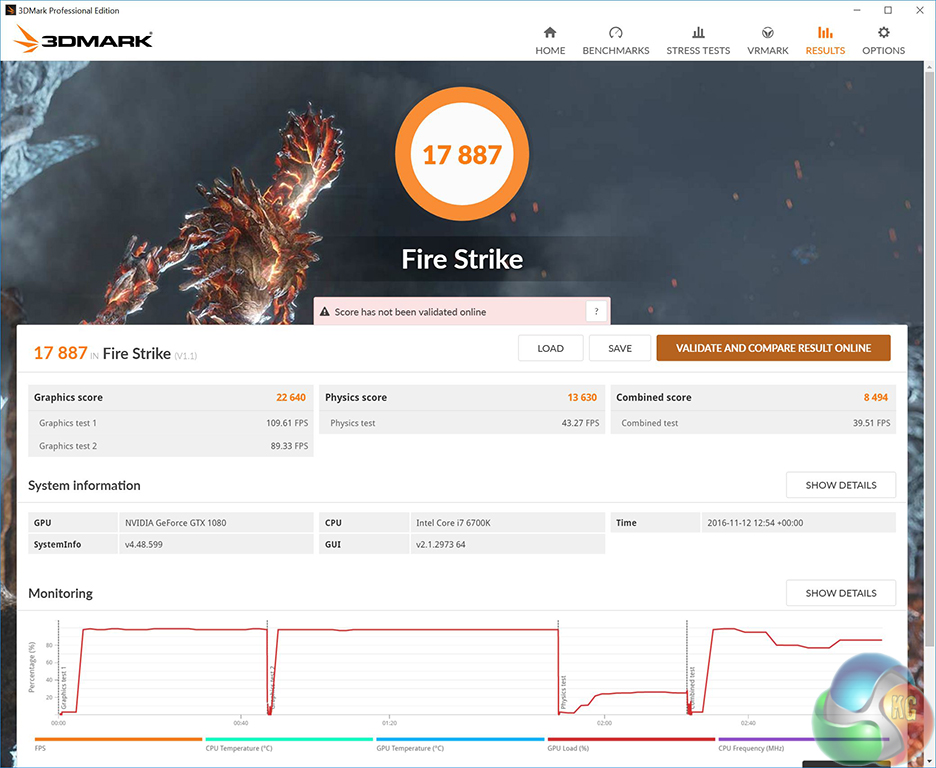Screen dimensions: 936x768
Task: Click the Stress Tests bar-chart icon
Action: pyautogui.click(x=698, y=32)
